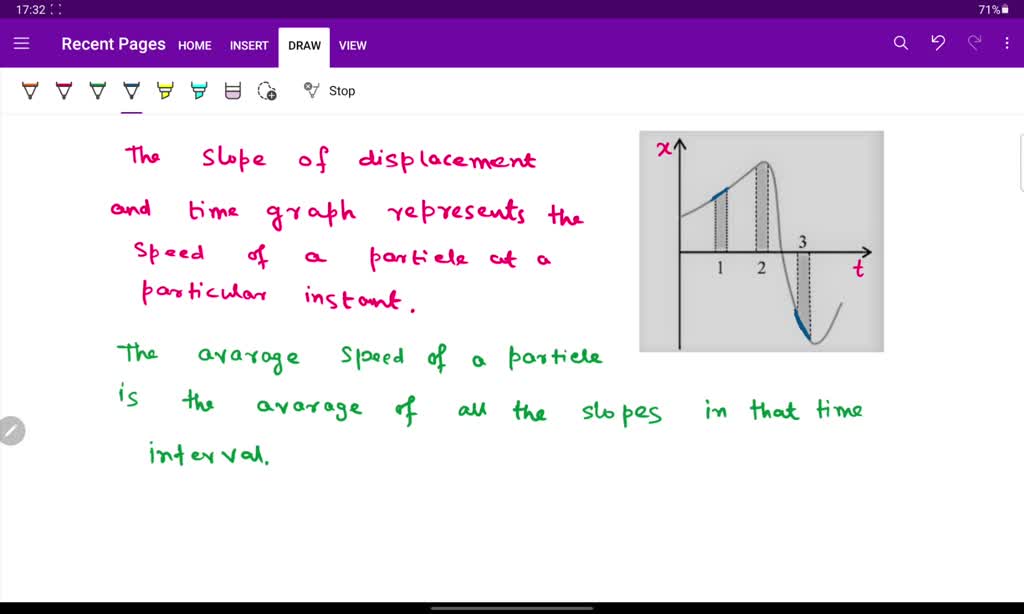Stop drawing mode
This screenshot has width=1024, height=614.
(x=330, y=91)
